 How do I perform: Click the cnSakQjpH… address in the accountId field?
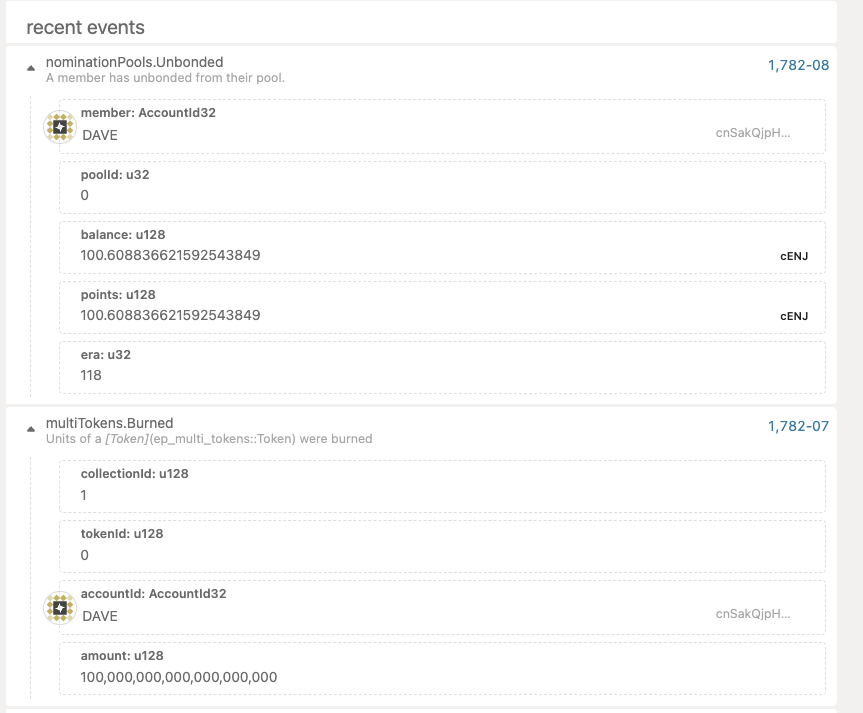tap(752, 614)
